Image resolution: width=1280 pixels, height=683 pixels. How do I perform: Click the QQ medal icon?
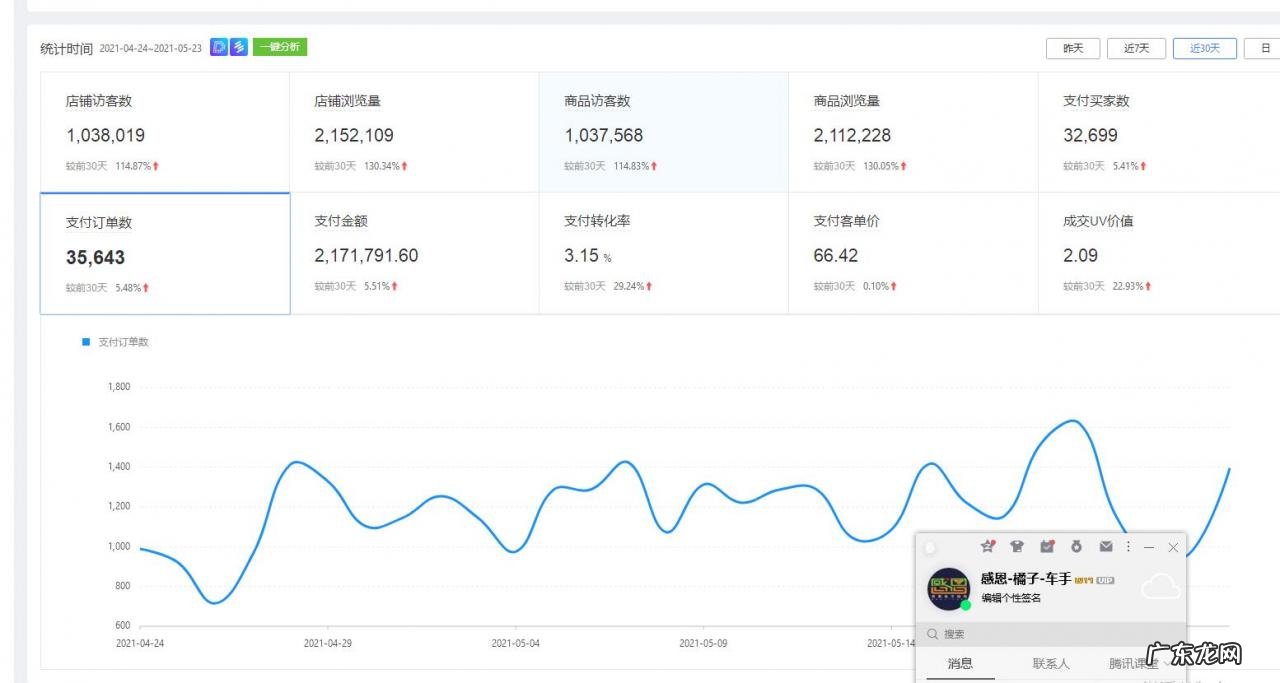(1076, 546)
